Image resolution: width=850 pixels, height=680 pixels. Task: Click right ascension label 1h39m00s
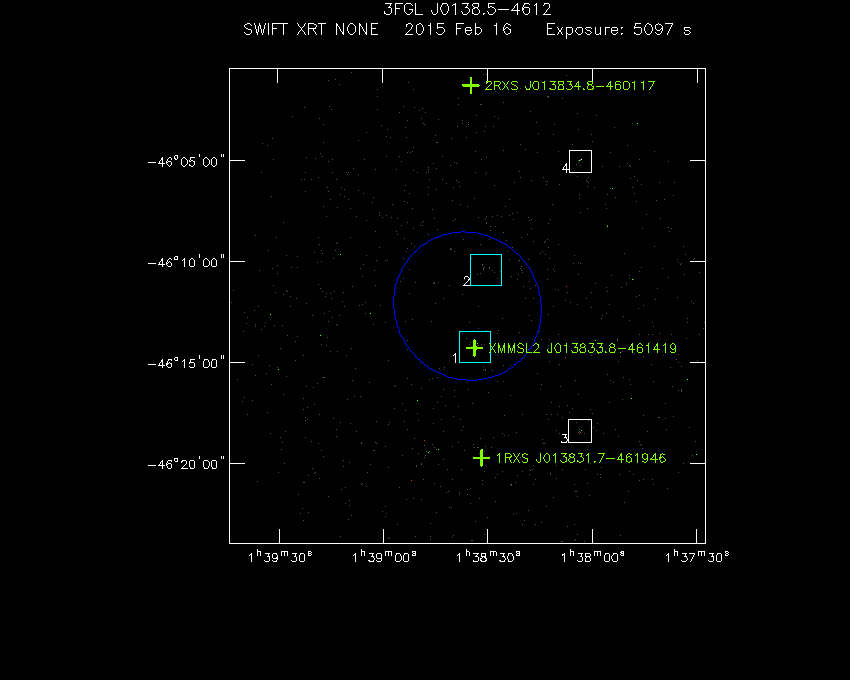[x=384, y=557]
